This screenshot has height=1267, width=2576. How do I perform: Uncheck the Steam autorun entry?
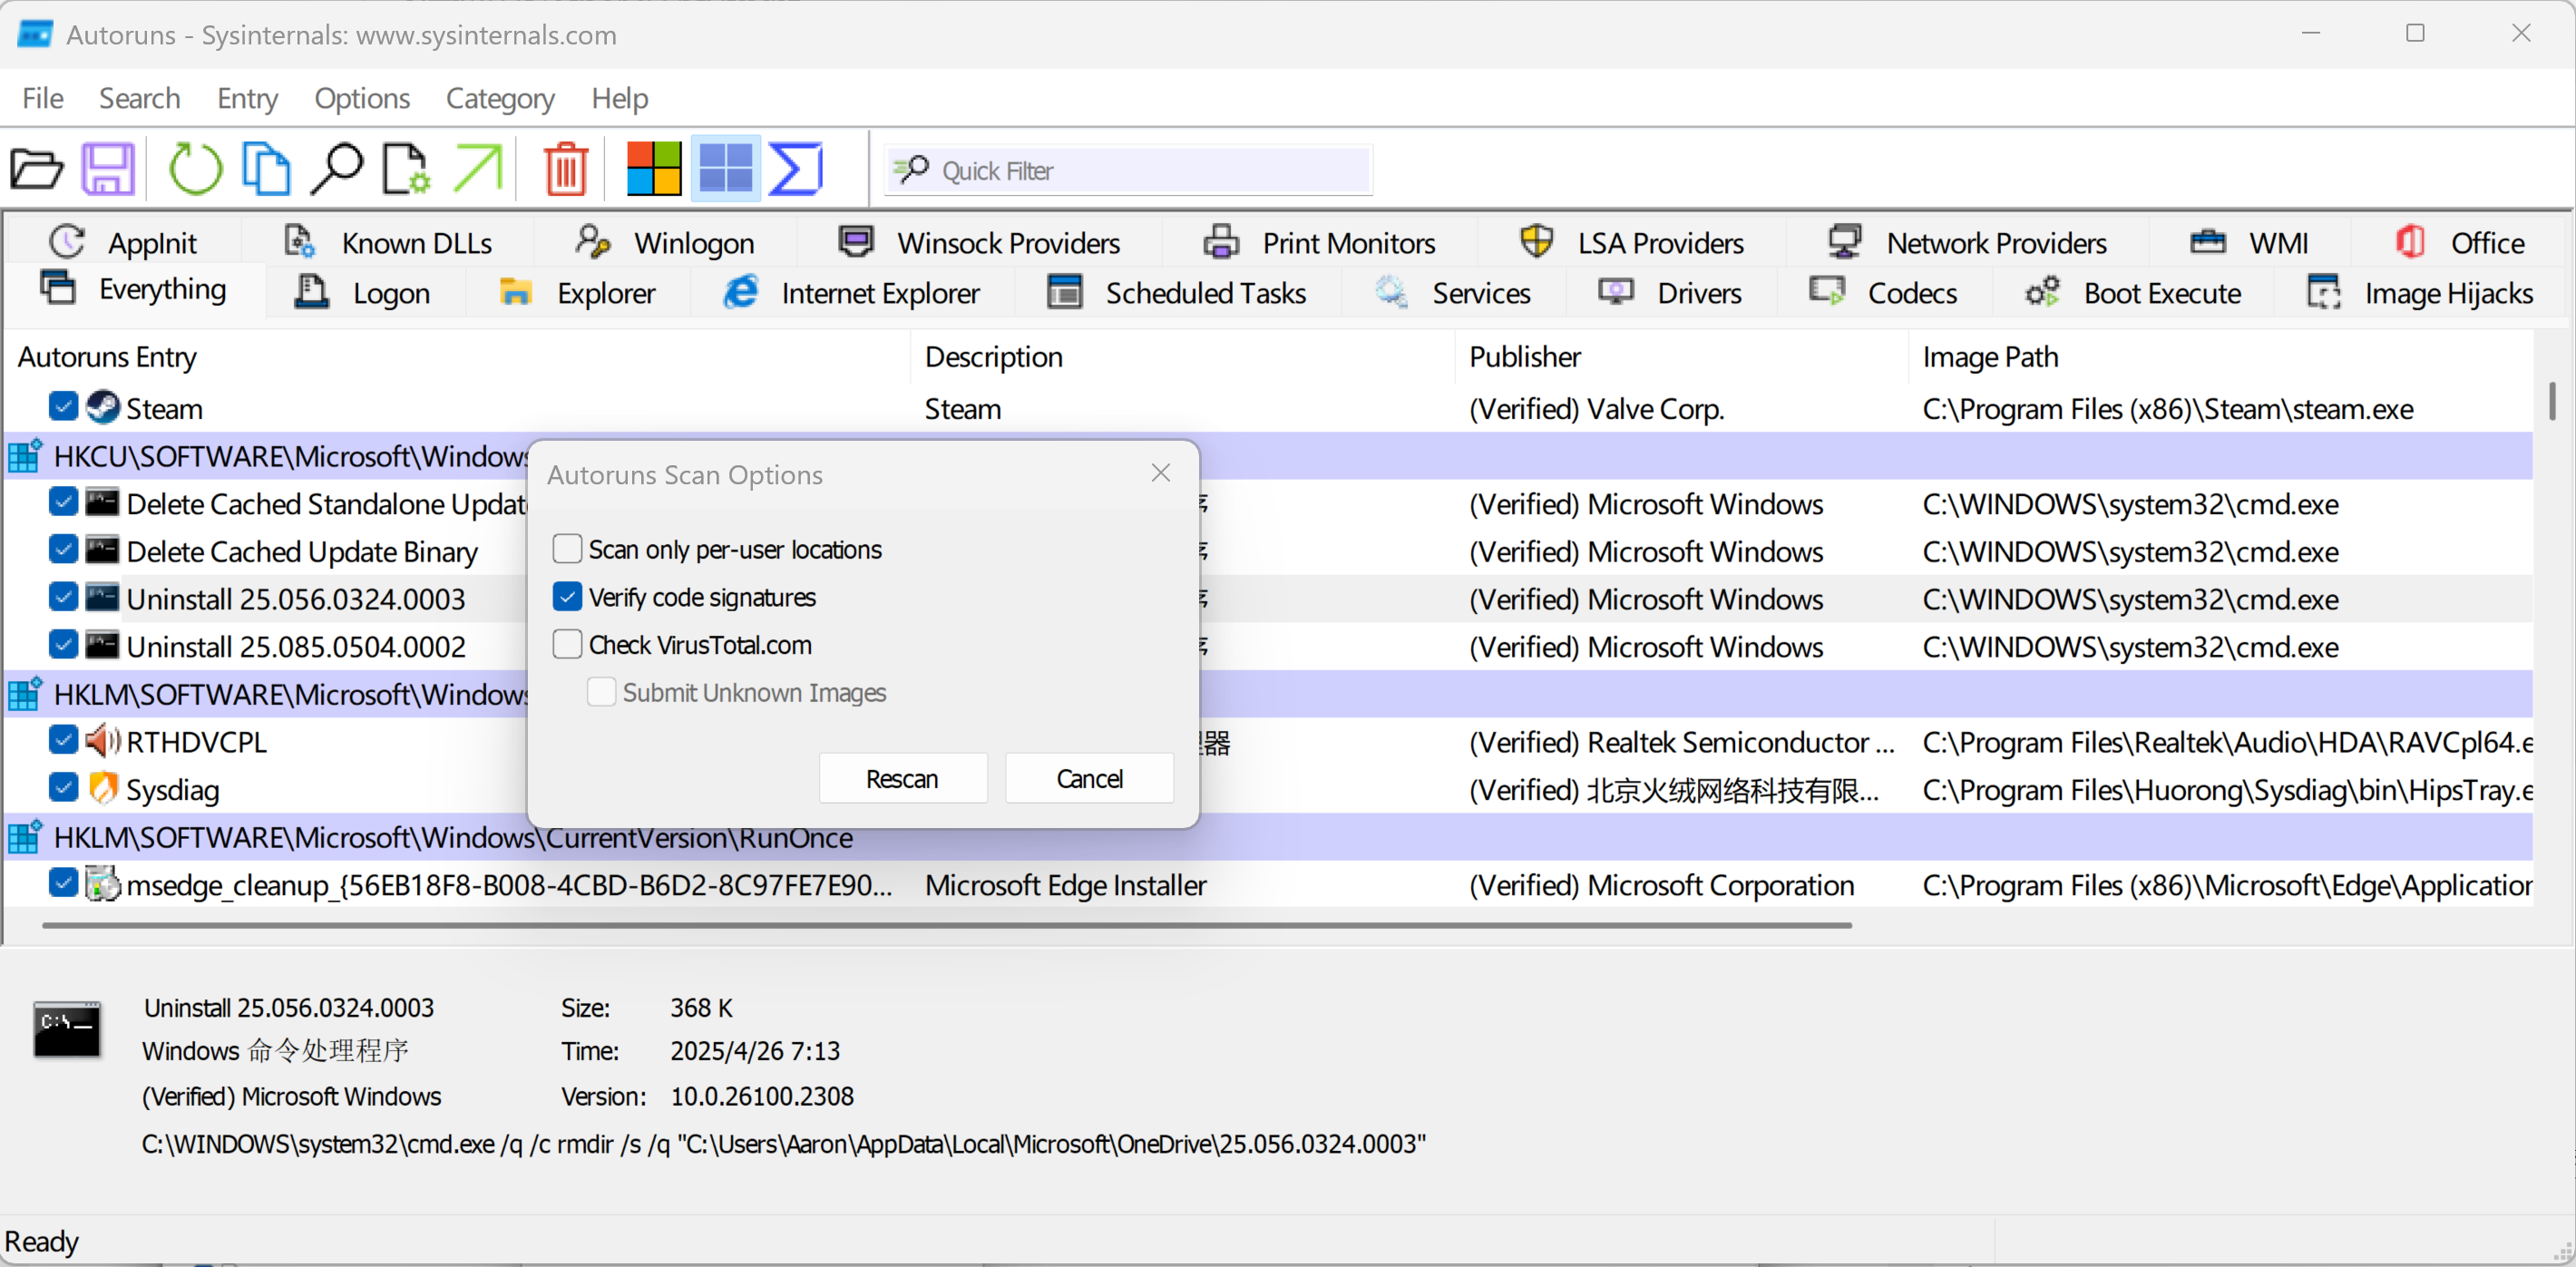coord(63,407)
